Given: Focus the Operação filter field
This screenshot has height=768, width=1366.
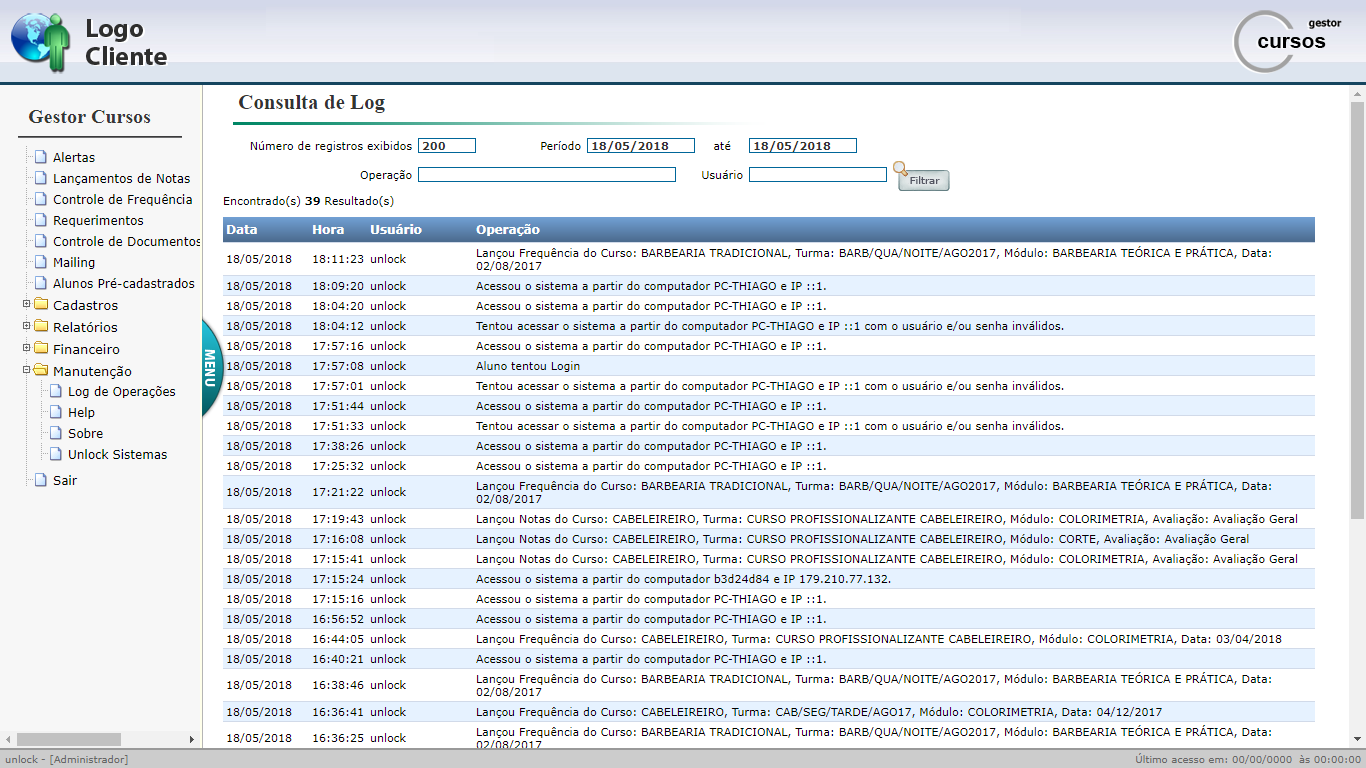Looking at the screenshot, I should pos(547,175).
